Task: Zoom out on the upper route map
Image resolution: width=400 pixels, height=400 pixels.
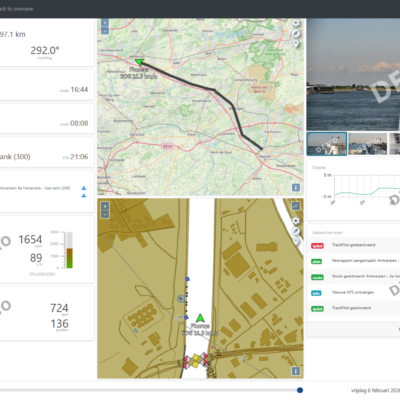Action: (105, 31)
